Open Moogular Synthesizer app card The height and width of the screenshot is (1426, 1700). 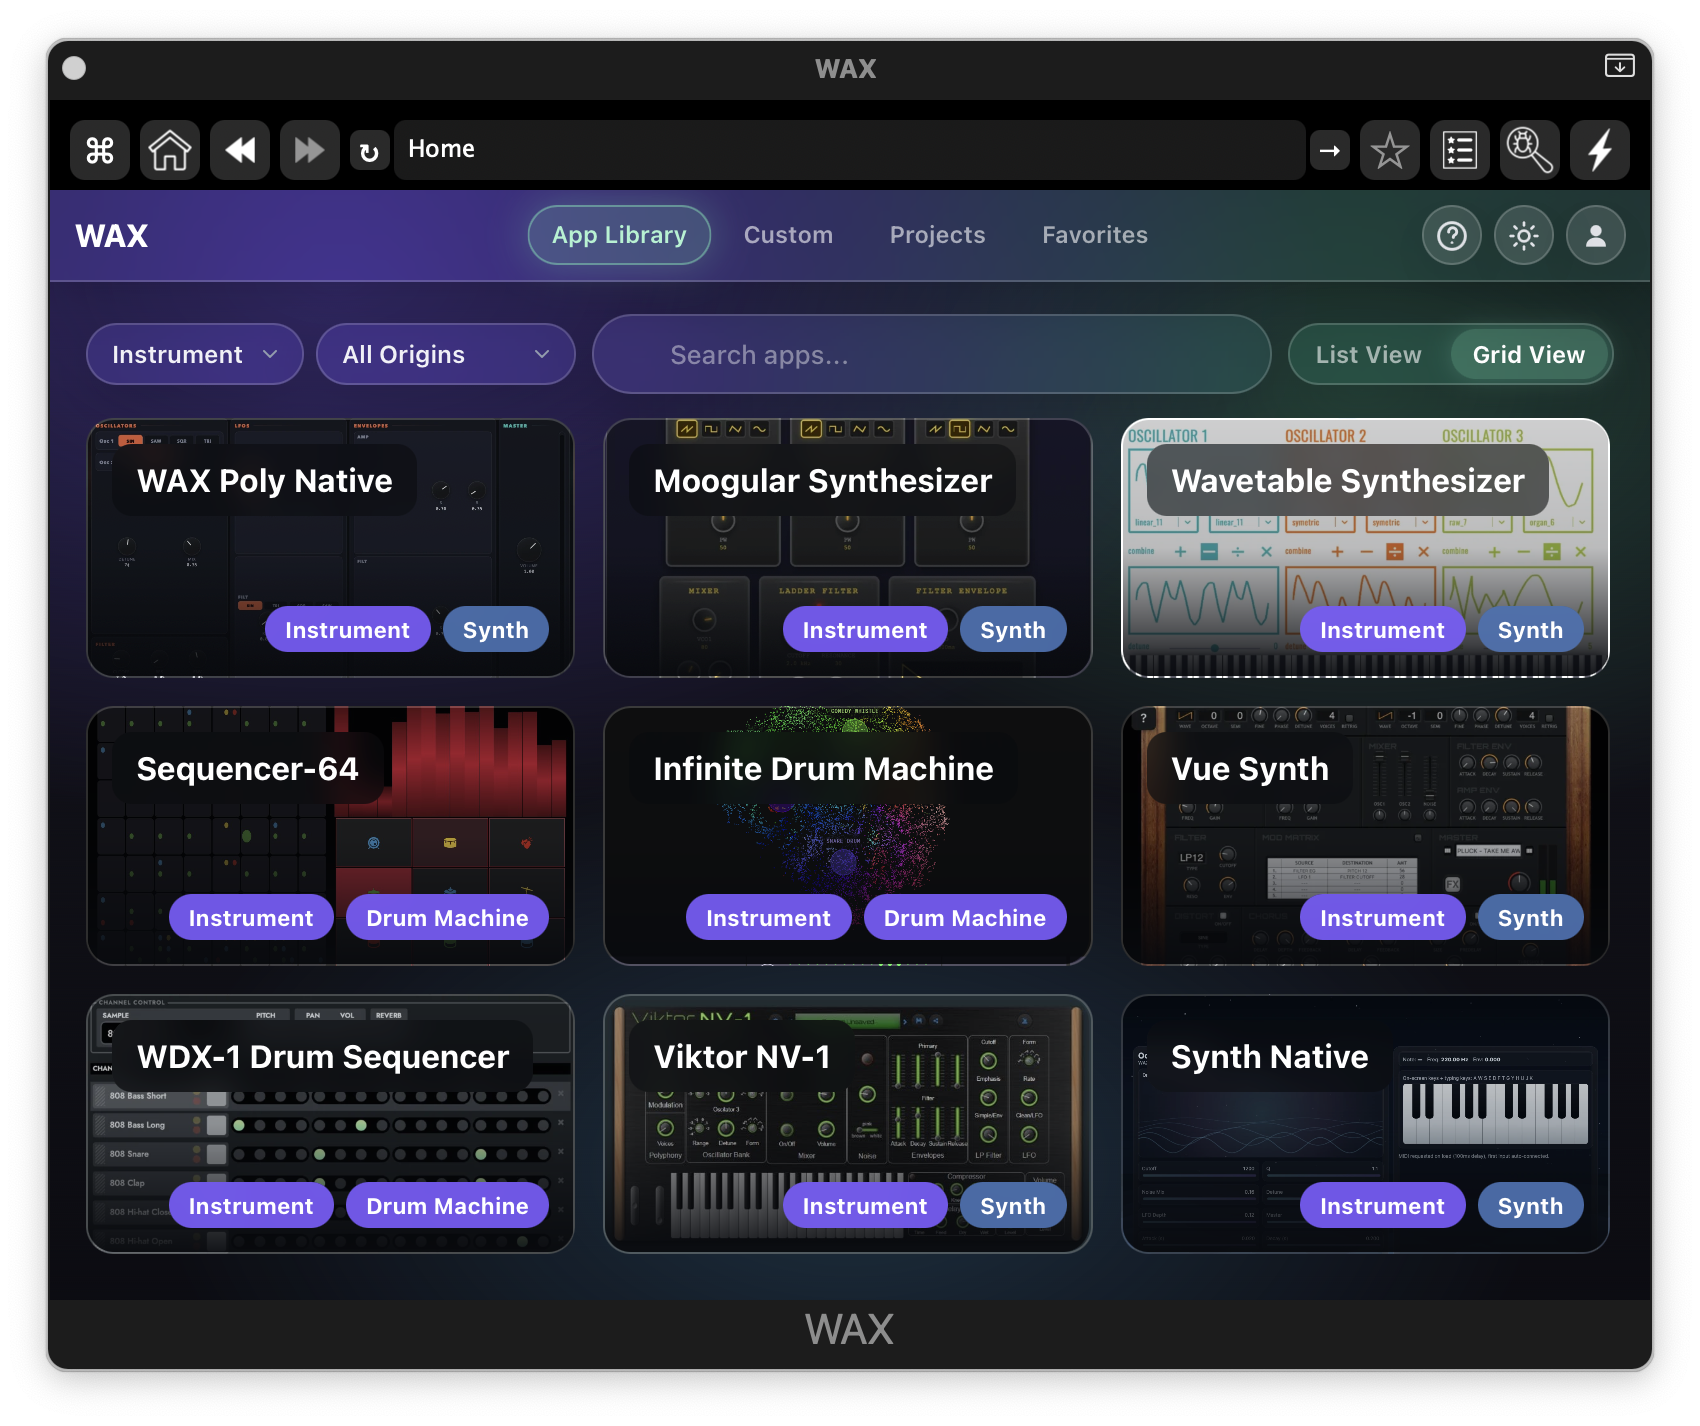tap(848, 548)
